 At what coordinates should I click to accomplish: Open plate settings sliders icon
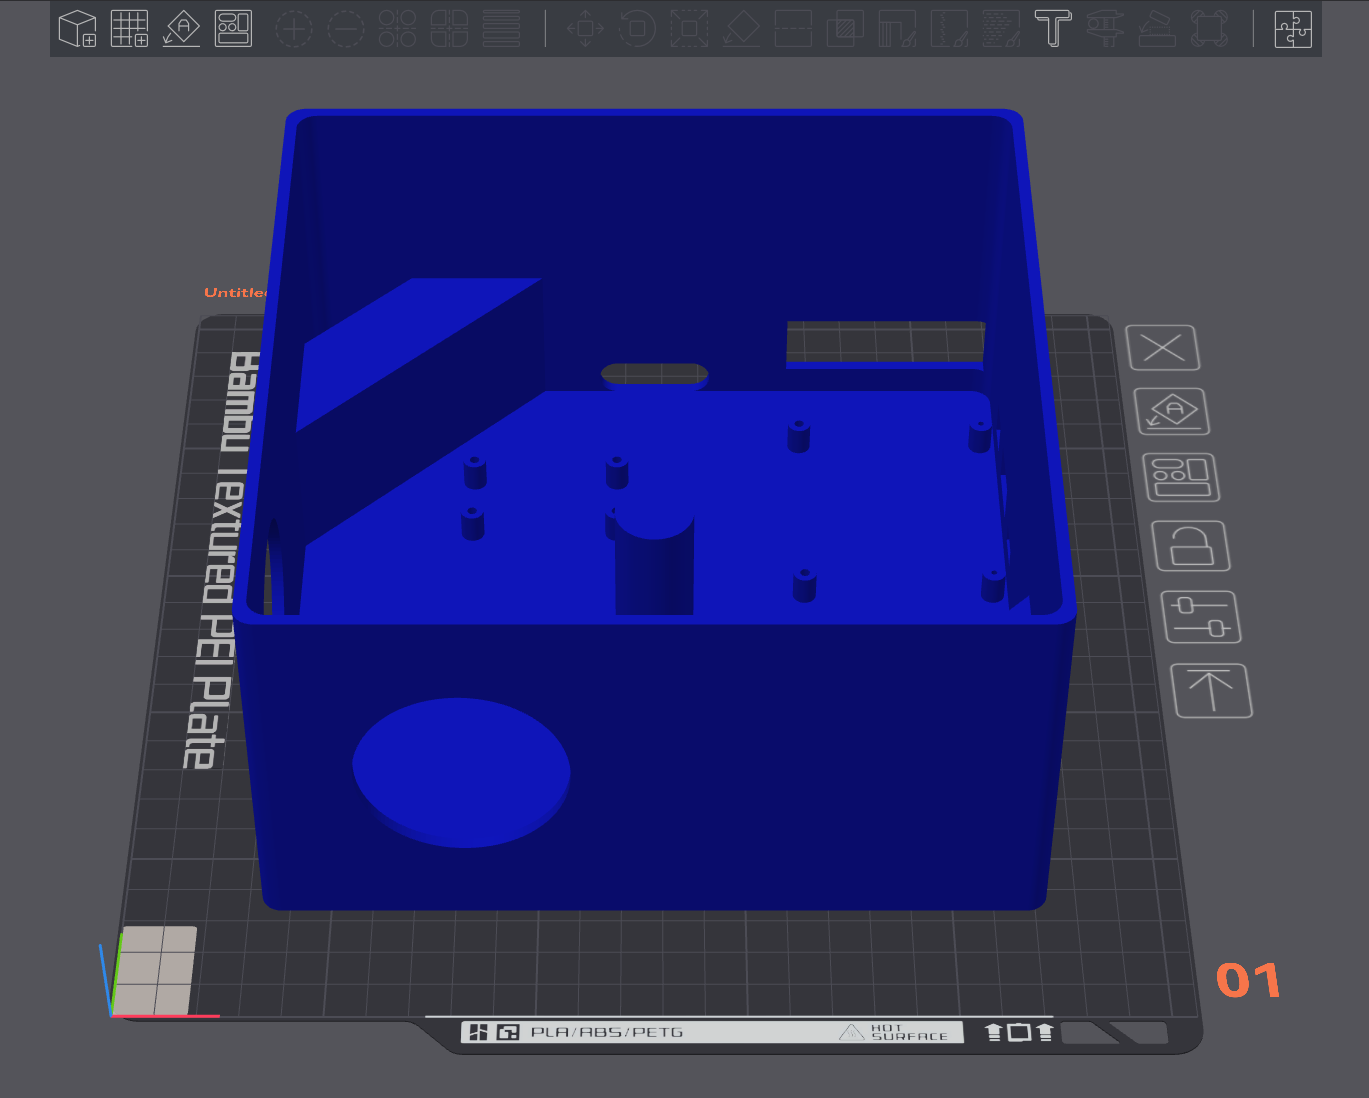click(x=1200, y=617)
